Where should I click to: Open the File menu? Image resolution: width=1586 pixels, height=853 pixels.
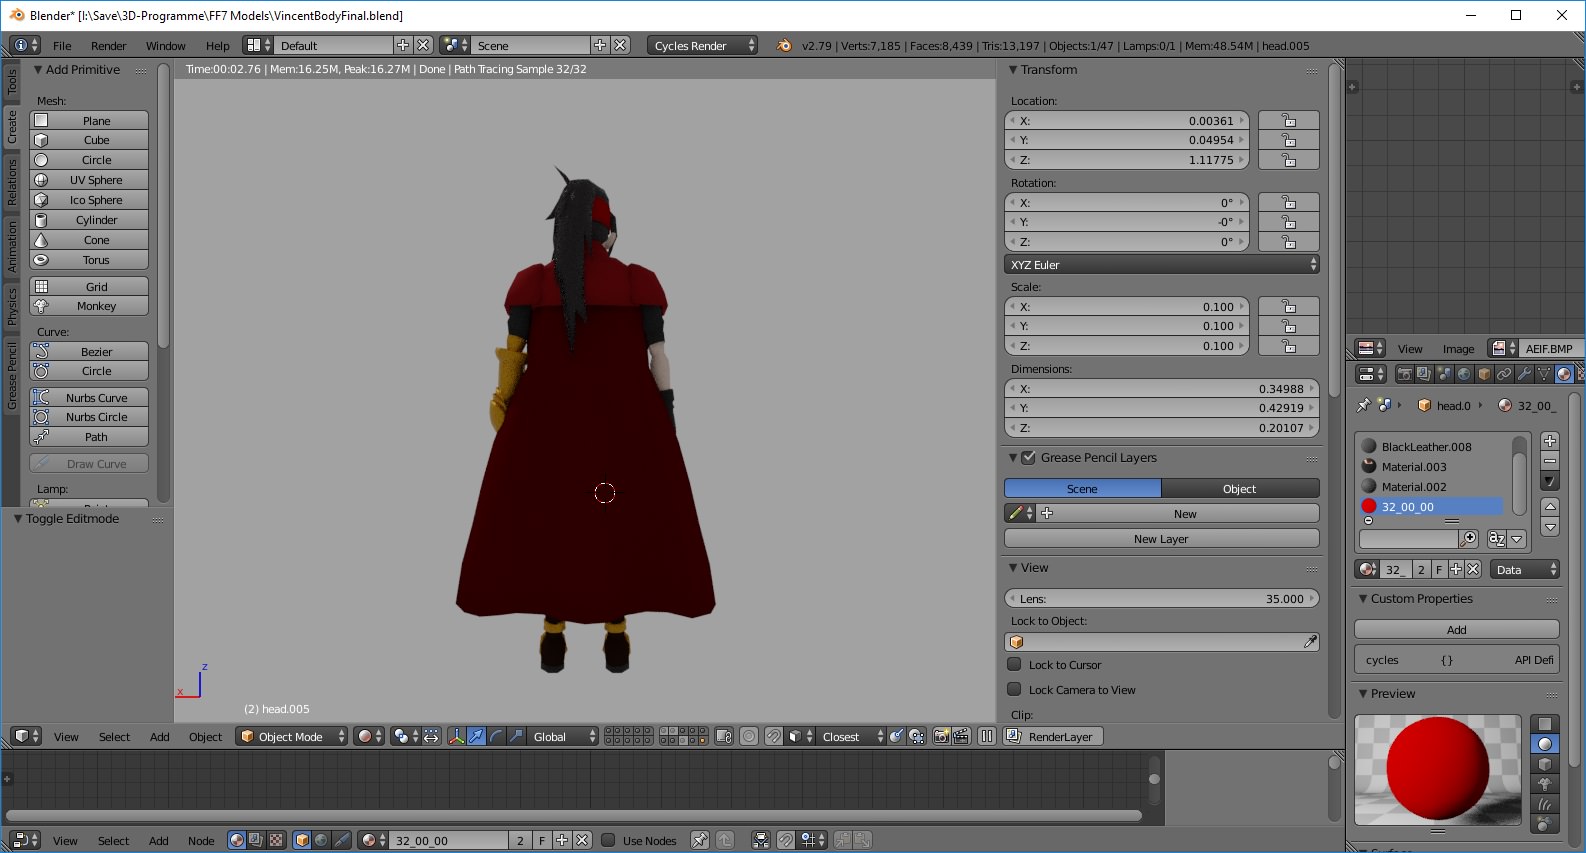coord(62,46)
